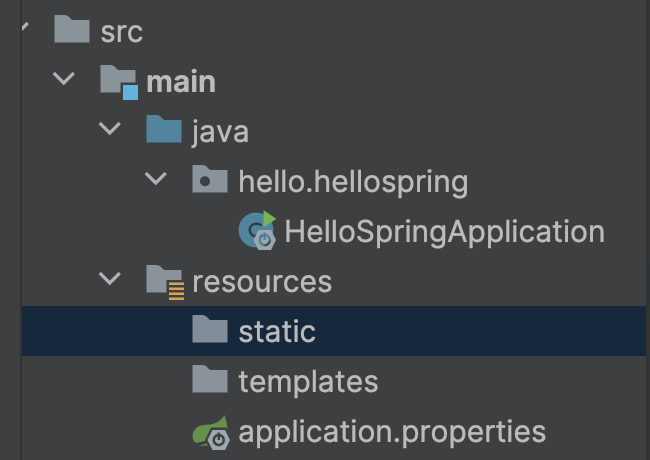Click the resources root folder icon

click(x=164, y=281)
